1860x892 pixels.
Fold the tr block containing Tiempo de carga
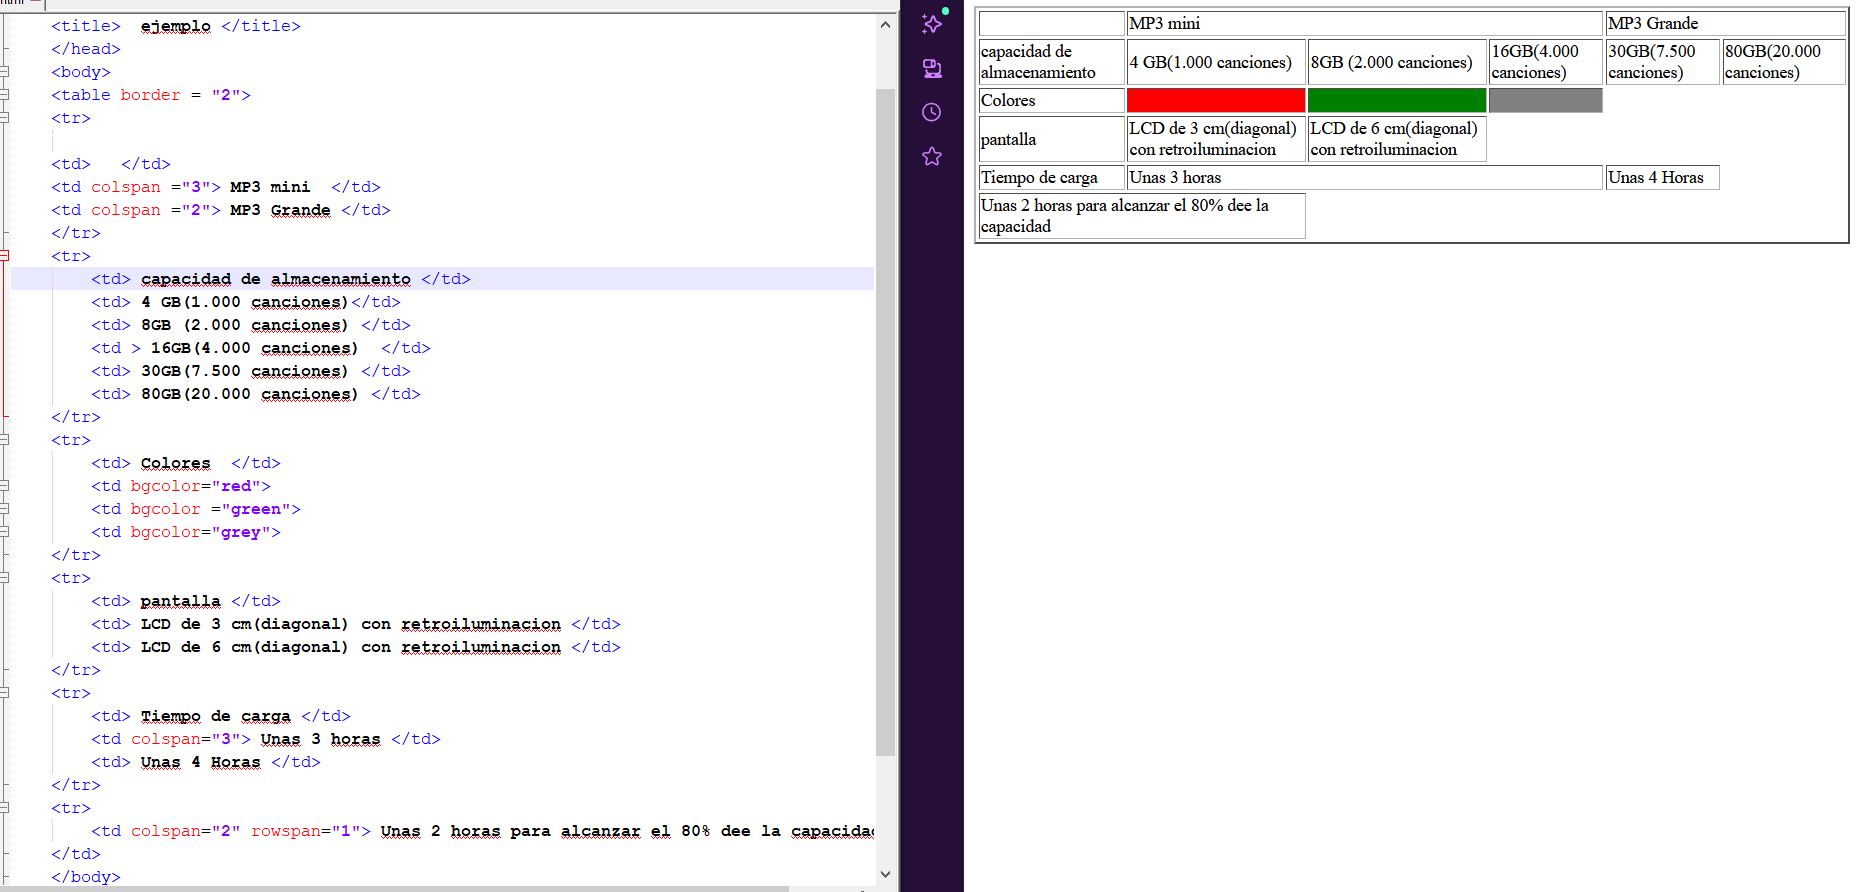5,693
